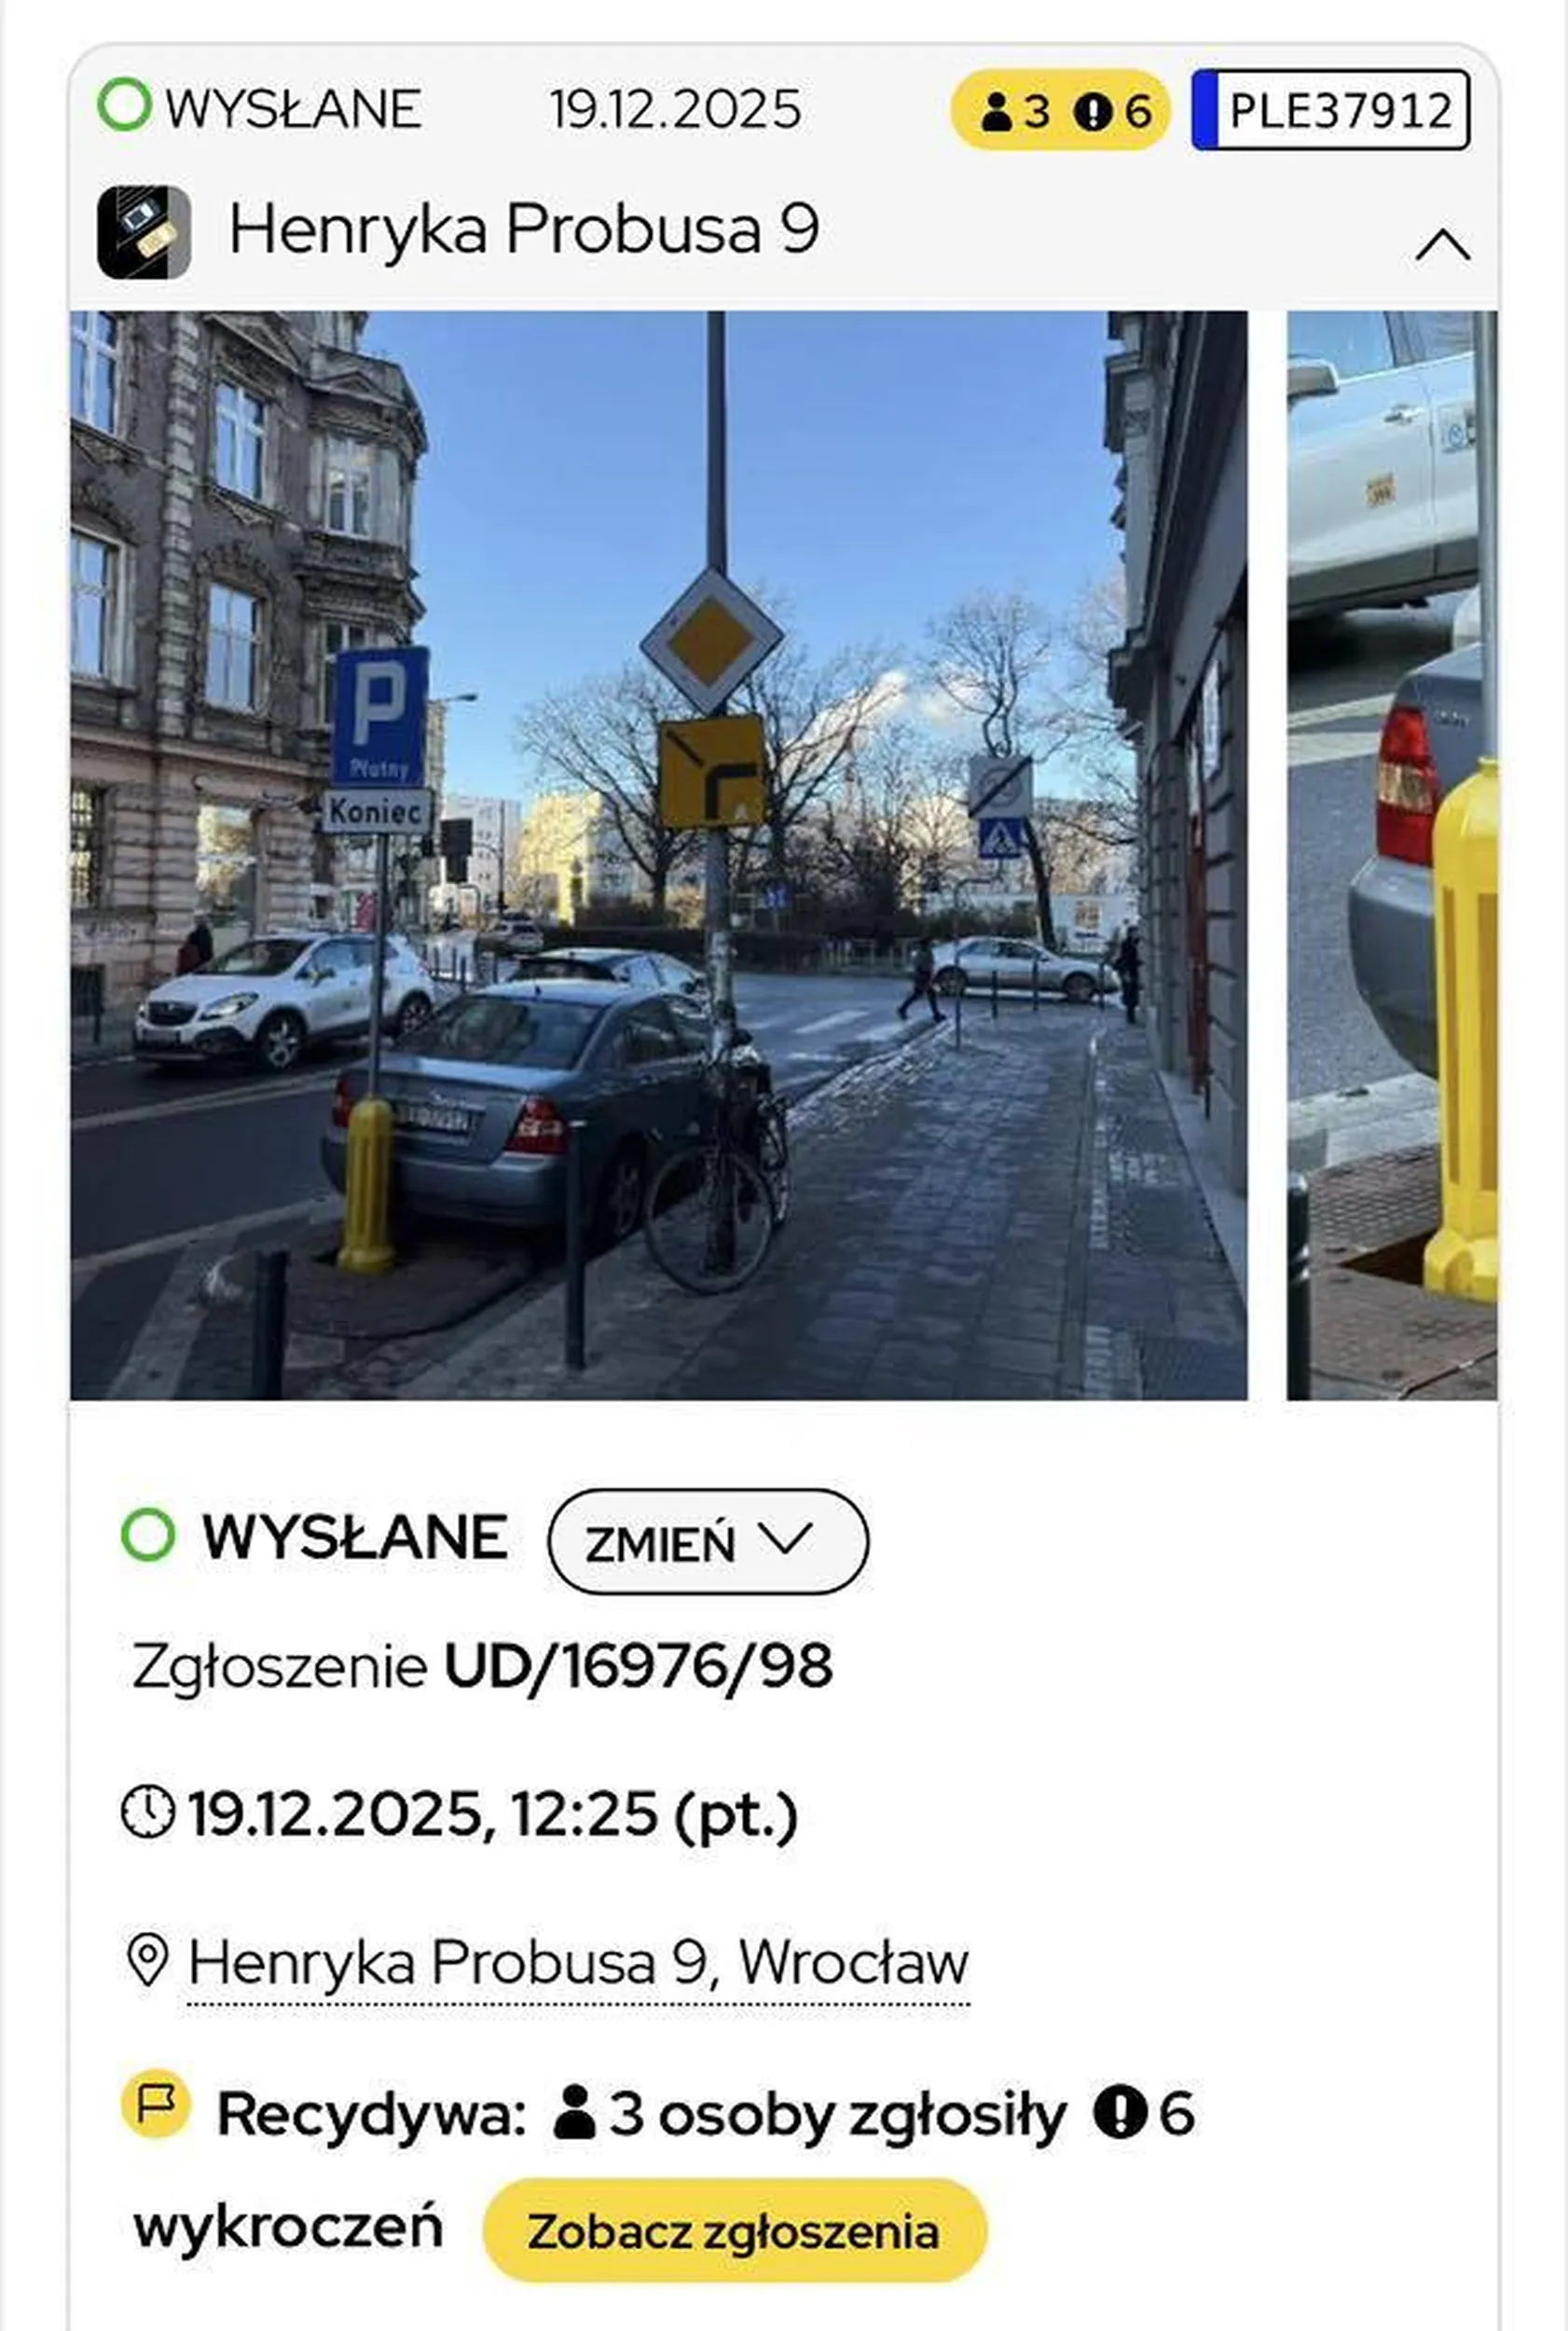Viewport: 1568px width, 2331px height.
Task: Open the second photo with the yellow bollard
Action: point(1392,855)
